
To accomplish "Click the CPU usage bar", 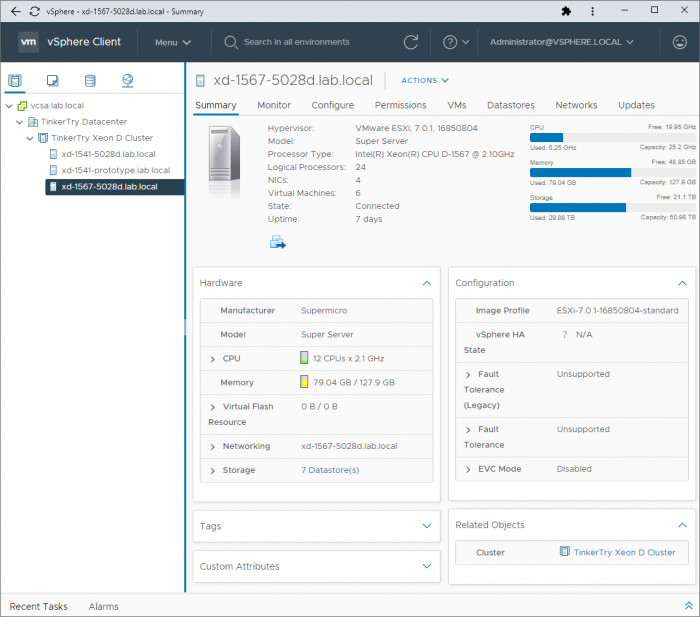I will [x=612, y=138].
